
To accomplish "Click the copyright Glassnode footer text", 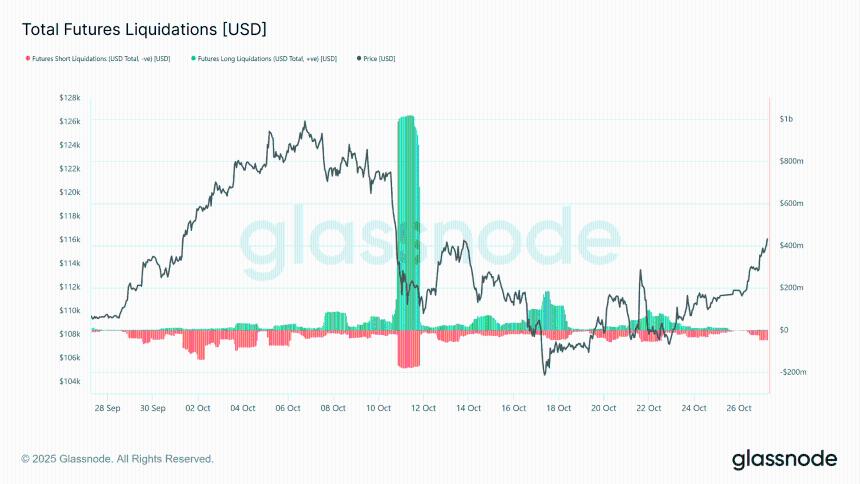I will pyautogui.click(x=117, y=459).
